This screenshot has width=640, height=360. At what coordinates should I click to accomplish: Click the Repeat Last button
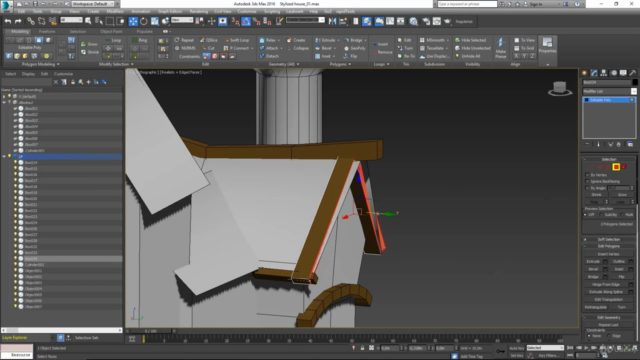coord(608,325)
